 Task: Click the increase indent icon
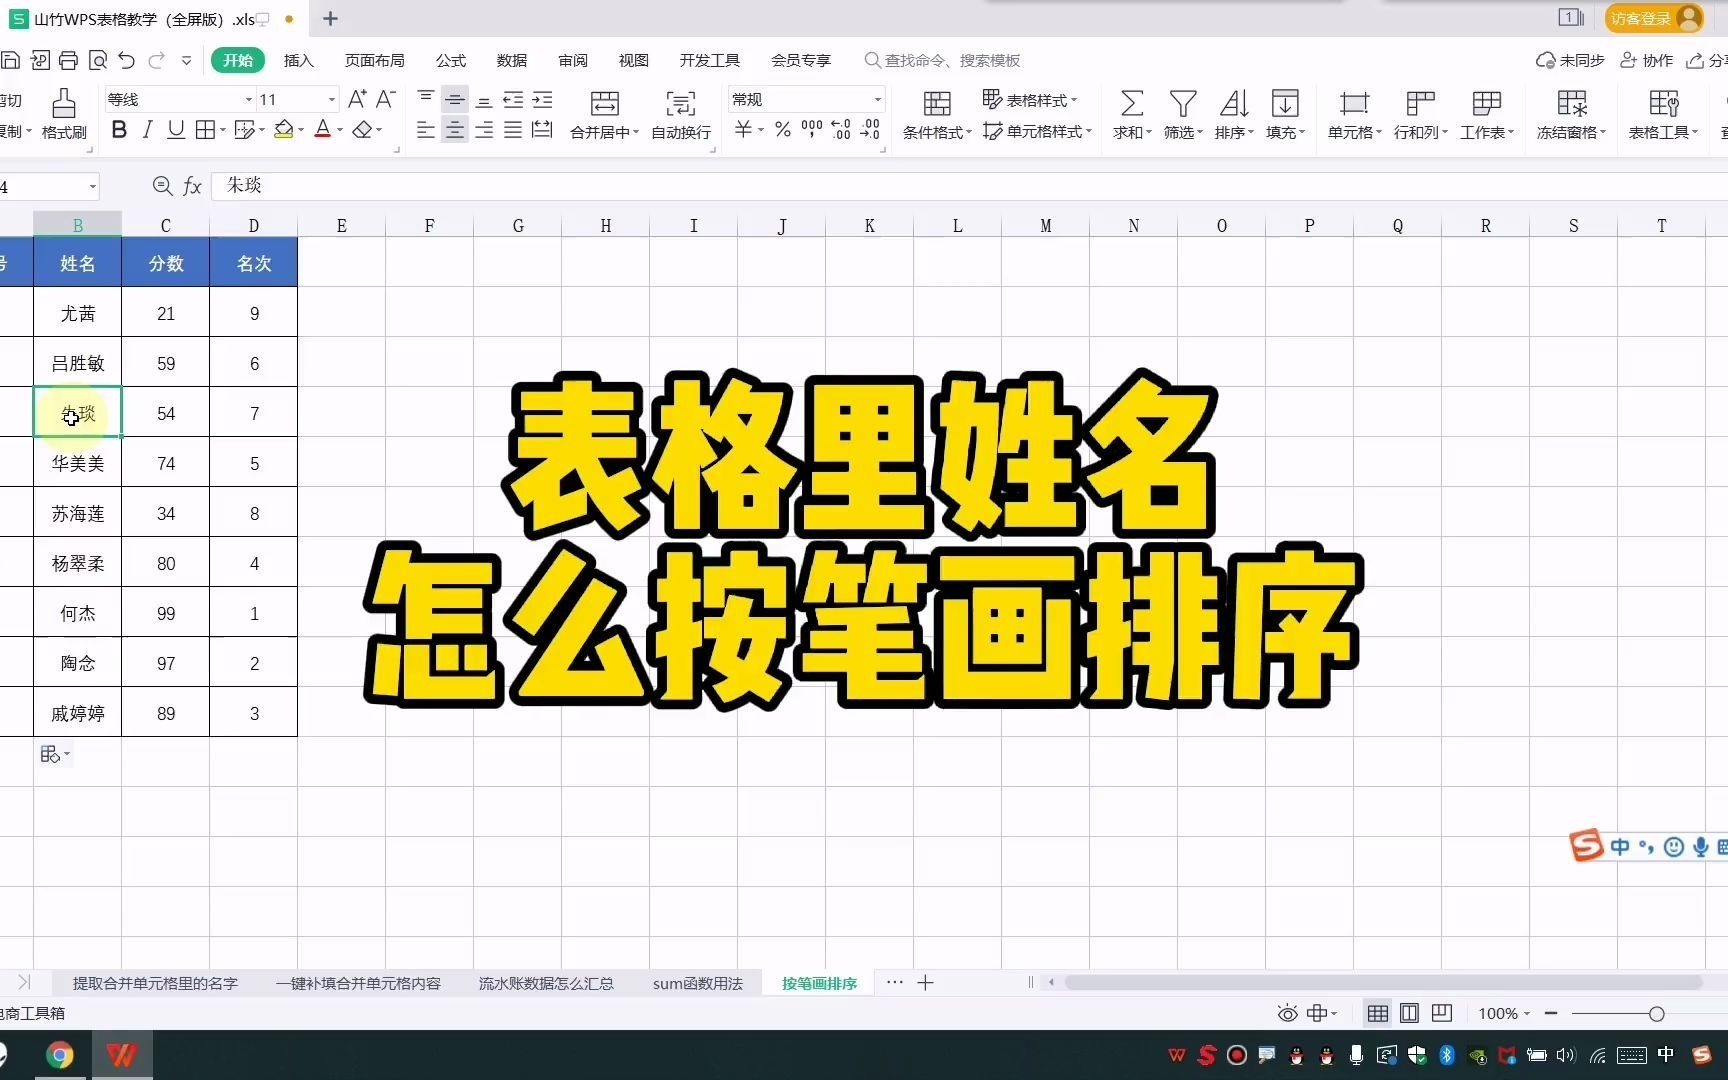pos(542,99)
